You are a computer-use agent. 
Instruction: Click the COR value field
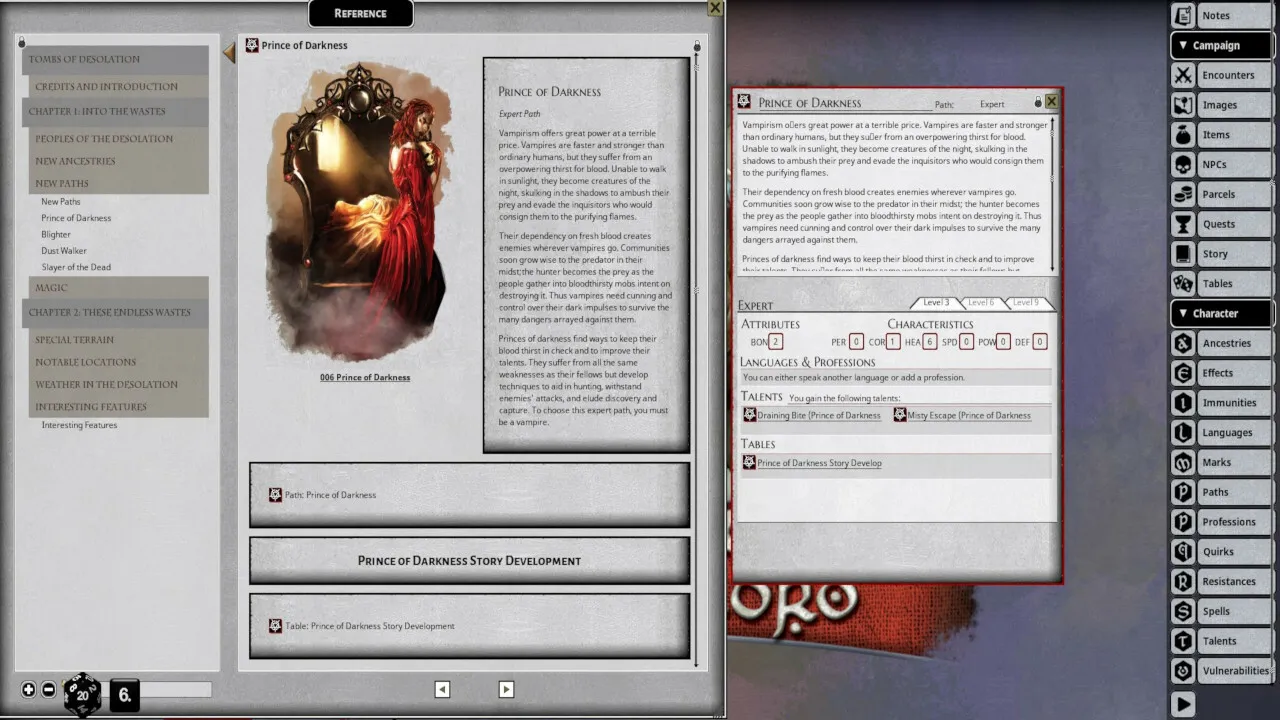[x=894, y=342]
